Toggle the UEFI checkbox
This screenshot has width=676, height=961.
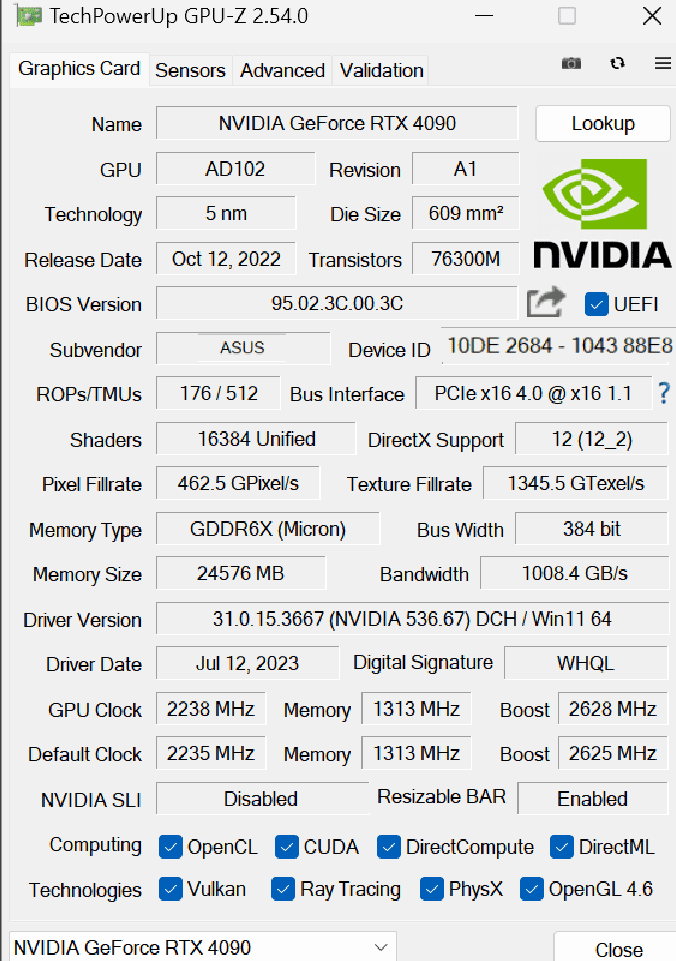pos(596,304)
